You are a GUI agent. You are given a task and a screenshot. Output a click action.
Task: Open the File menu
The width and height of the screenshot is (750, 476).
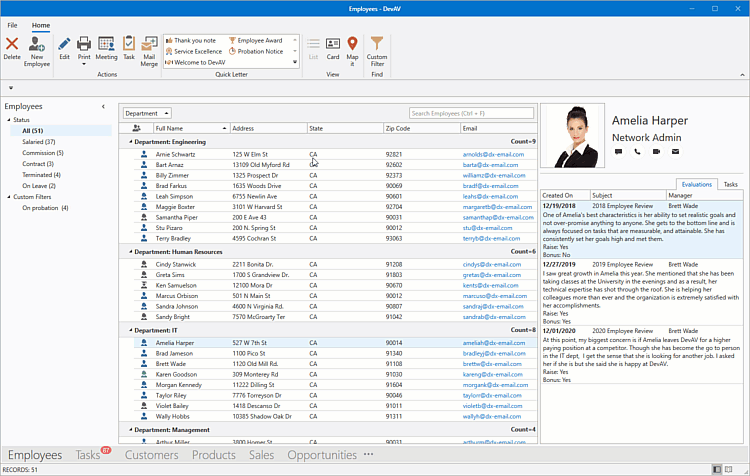pyautogui.click(x=13, y=24)
